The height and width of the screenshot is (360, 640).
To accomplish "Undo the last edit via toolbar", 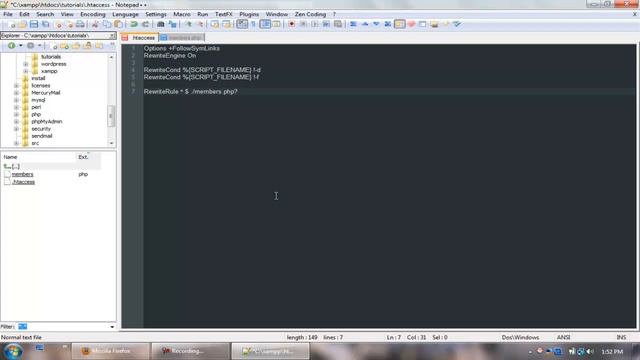I will pyautogui.click(x=134, y=24).
